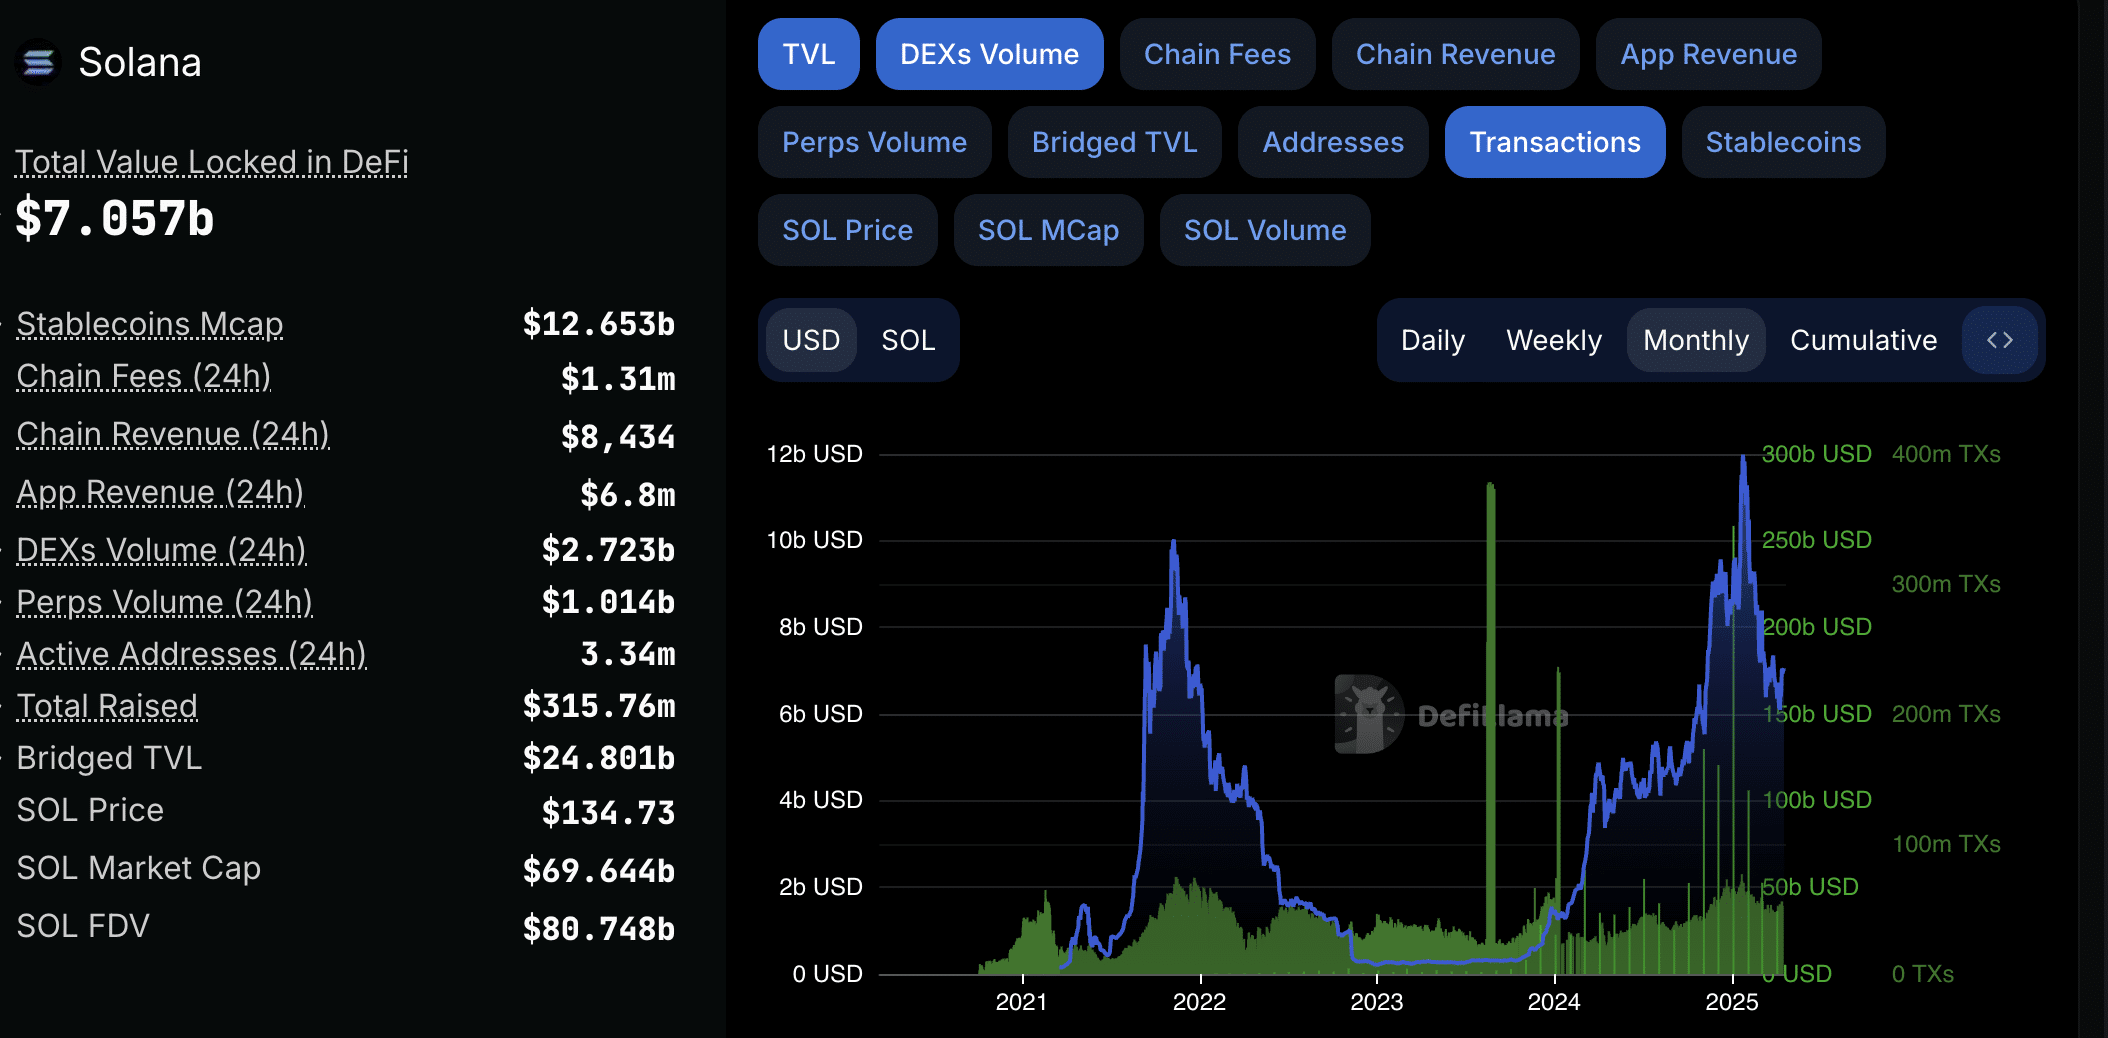Toggle the TVL chart metric
Screen dimensions: 2108x1038
tap(808, 54)
